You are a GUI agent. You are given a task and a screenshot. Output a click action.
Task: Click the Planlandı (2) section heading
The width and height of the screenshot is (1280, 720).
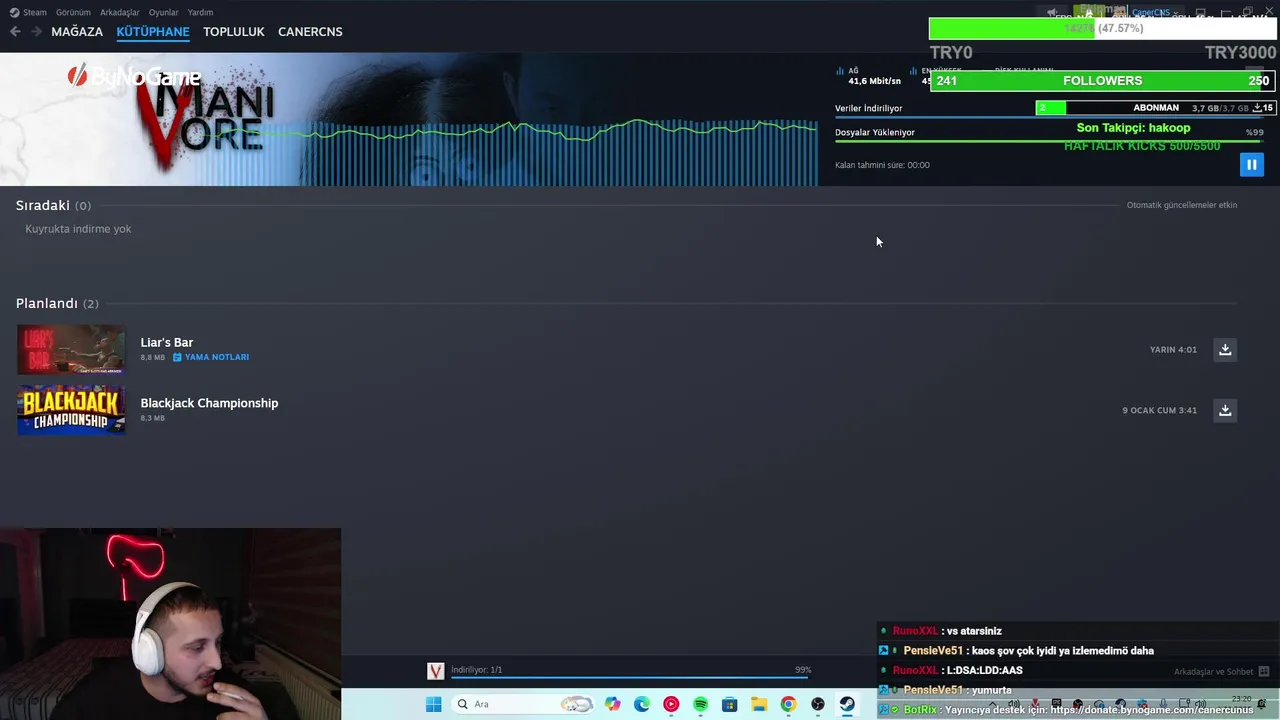pyautogui.click(x=57, y=303)
